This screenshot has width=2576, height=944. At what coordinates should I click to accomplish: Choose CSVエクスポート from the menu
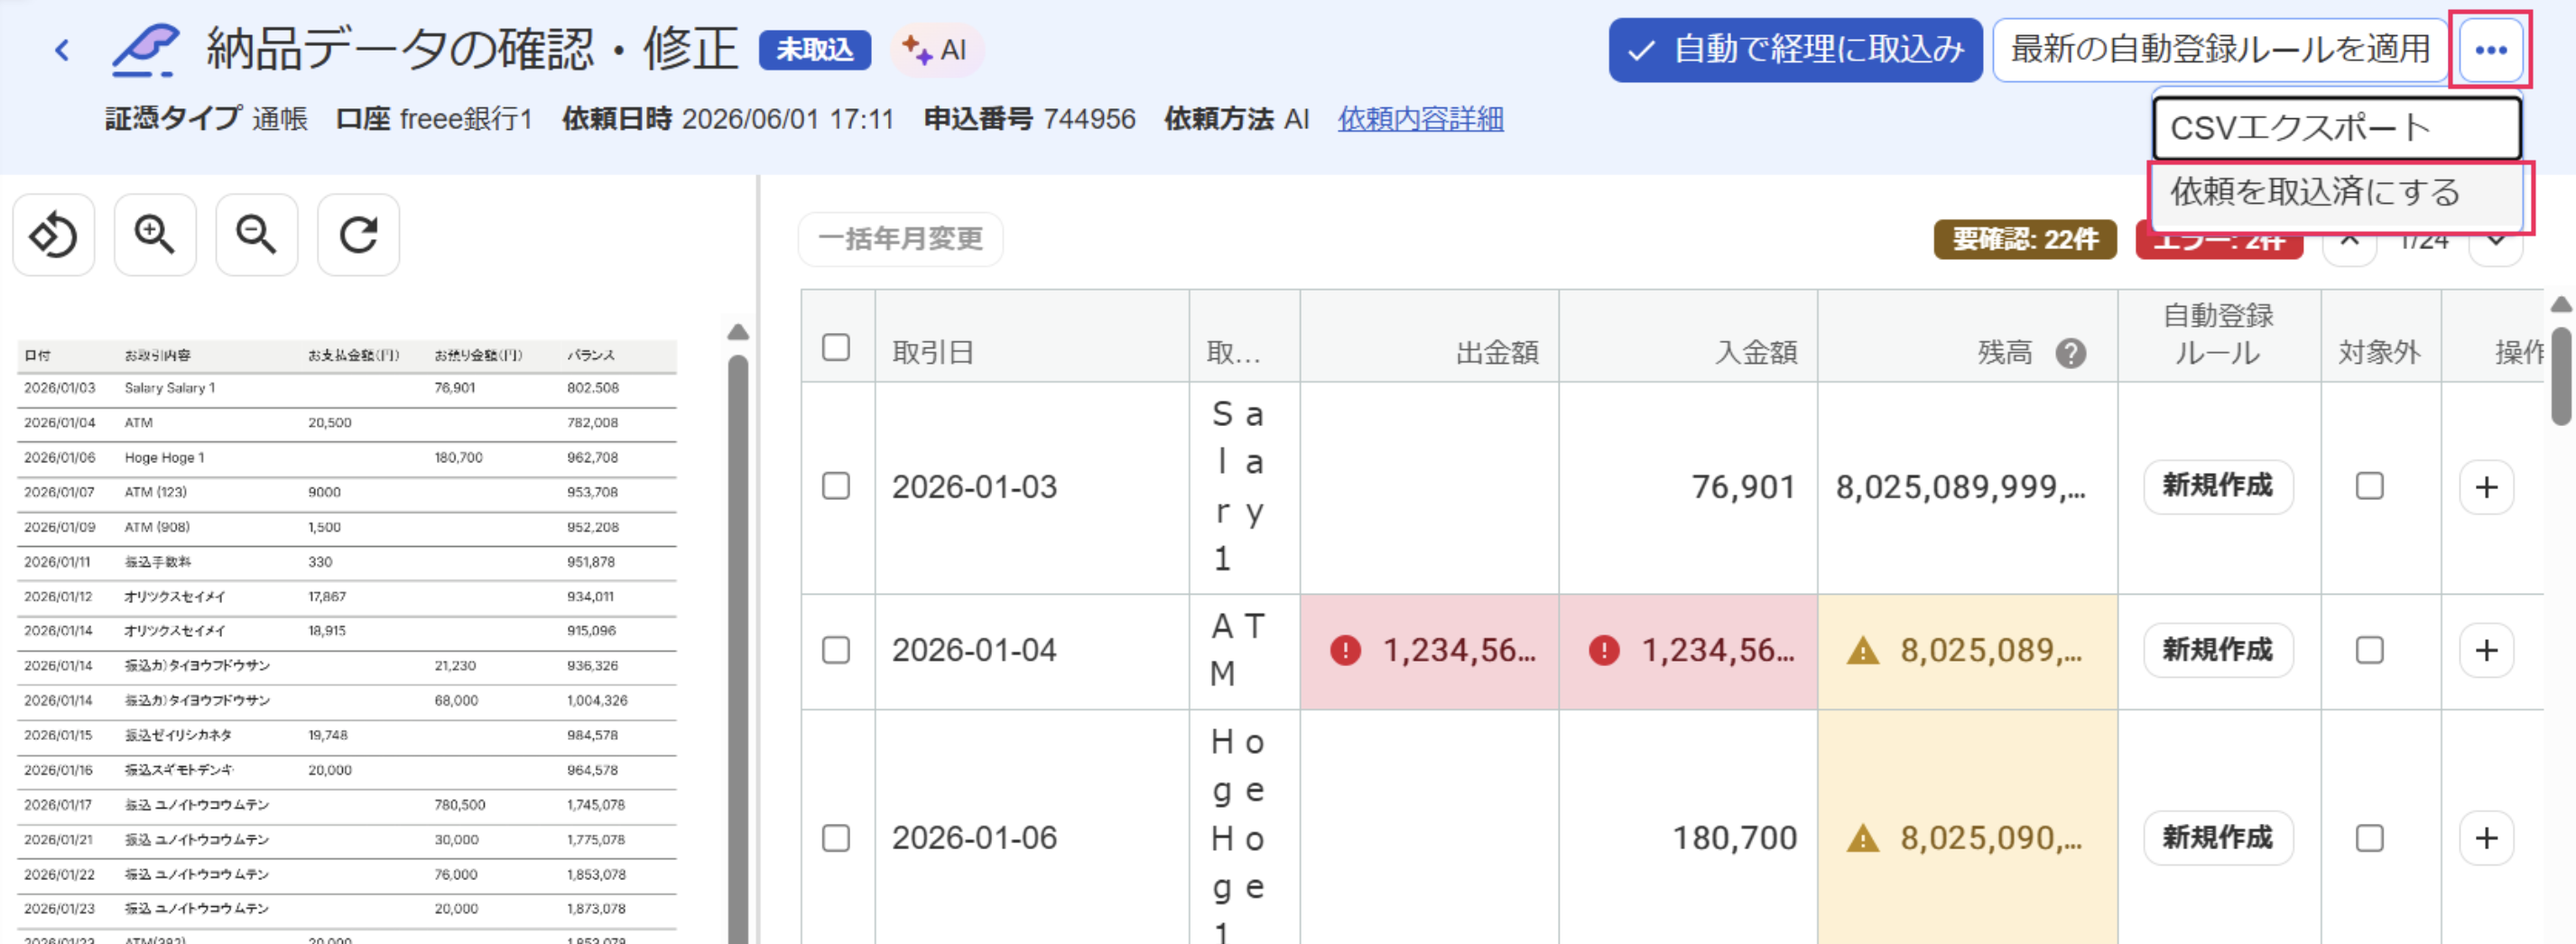pos(2337,128)
